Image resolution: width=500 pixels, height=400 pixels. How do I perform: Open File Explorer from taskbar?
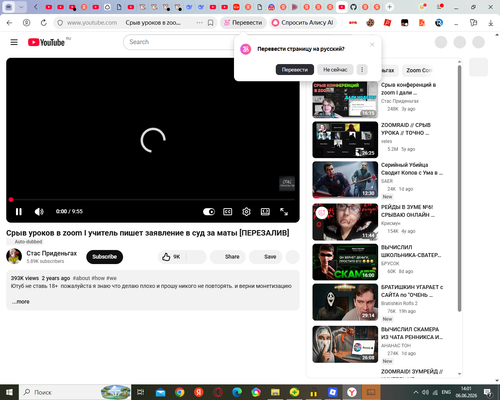[275, 392]
